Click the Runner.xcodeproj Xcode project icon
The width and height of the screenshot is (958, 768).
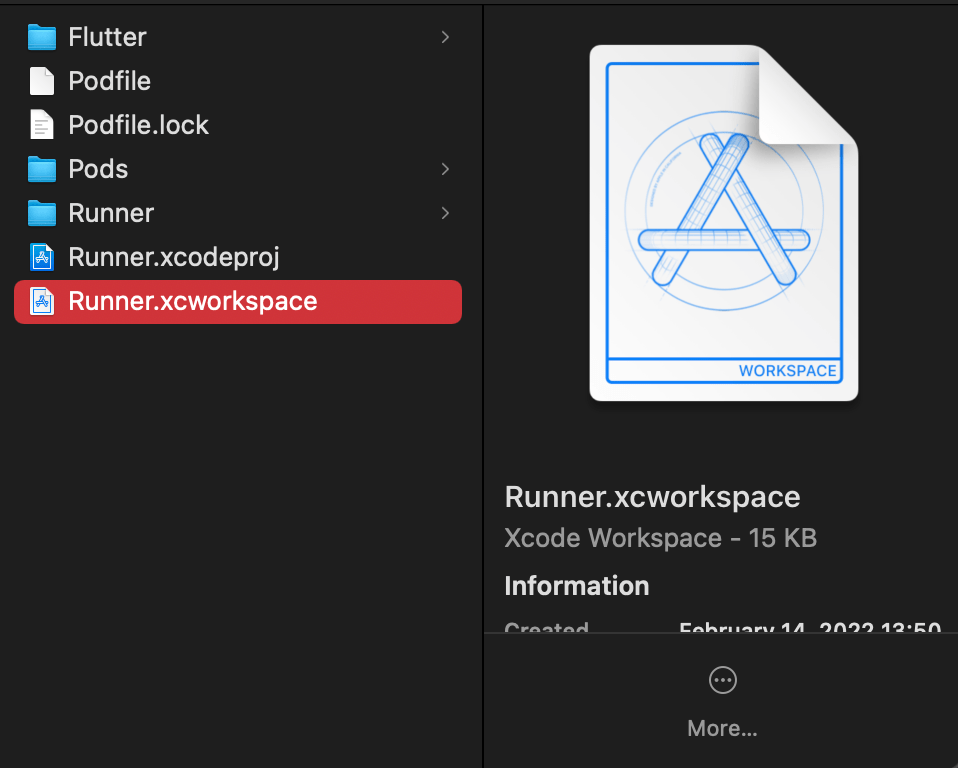tap(41, 257)
